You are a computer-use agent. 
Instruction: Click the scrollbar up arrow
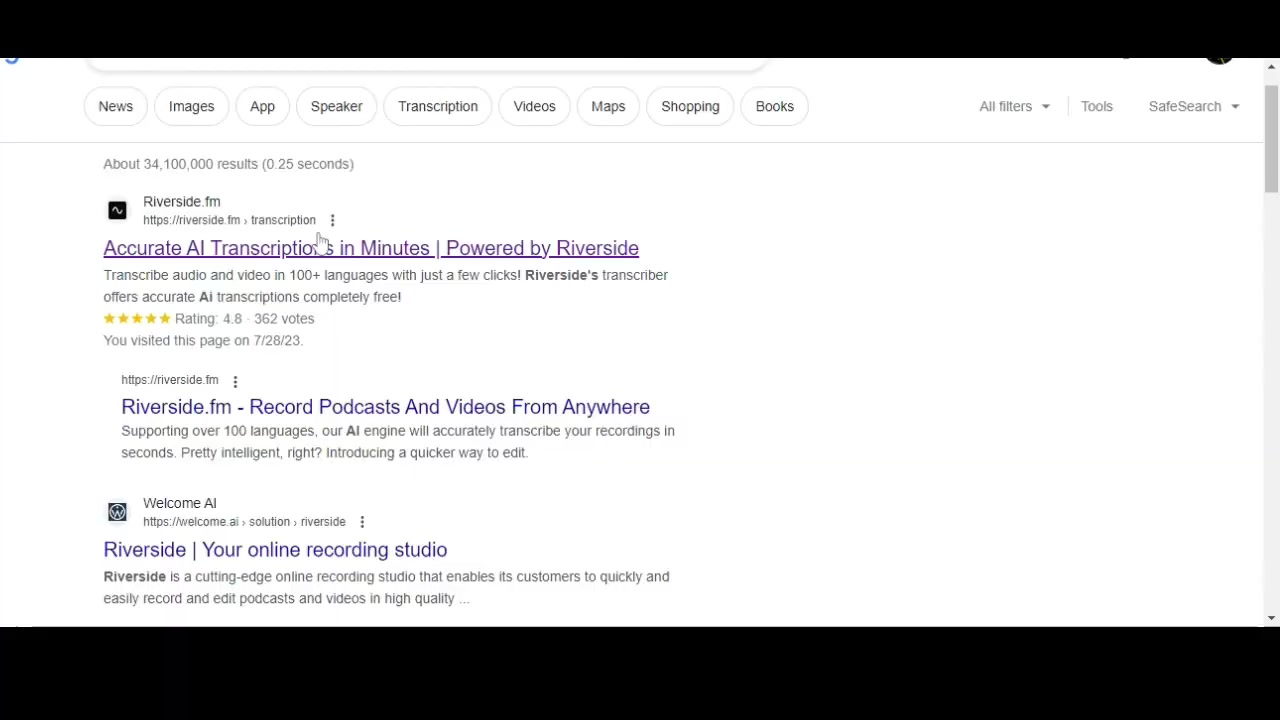pyautogui.click(x=1271, y=67)
